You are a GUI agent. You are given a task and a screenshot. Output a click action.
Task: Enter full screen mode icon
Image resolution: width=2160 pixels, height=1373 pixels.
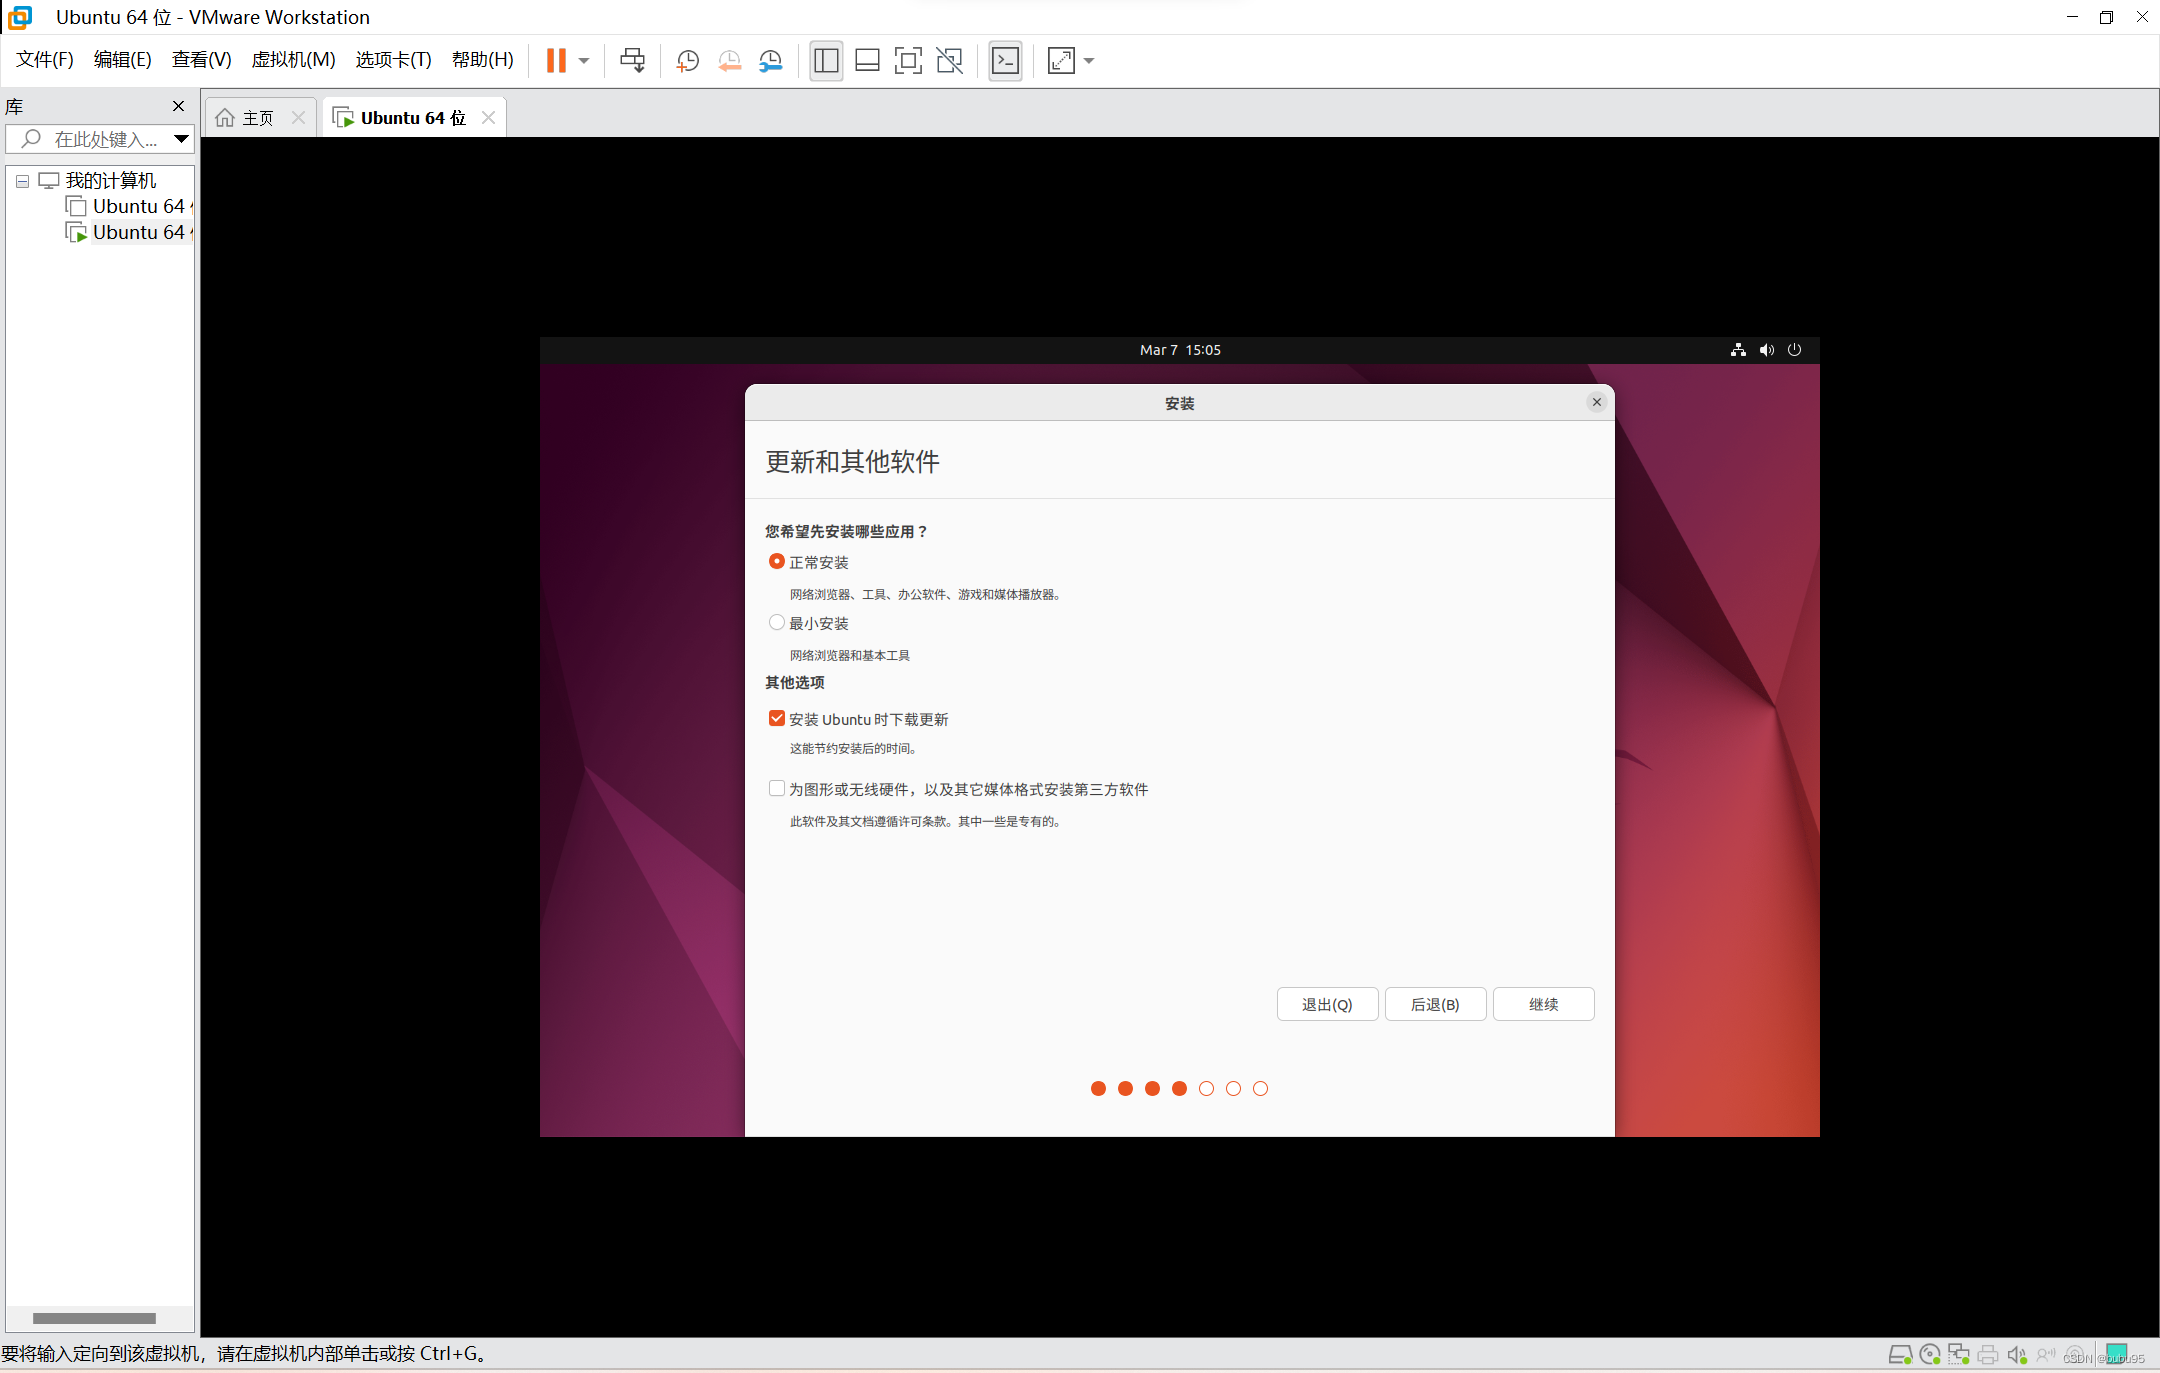coord(908,61)
